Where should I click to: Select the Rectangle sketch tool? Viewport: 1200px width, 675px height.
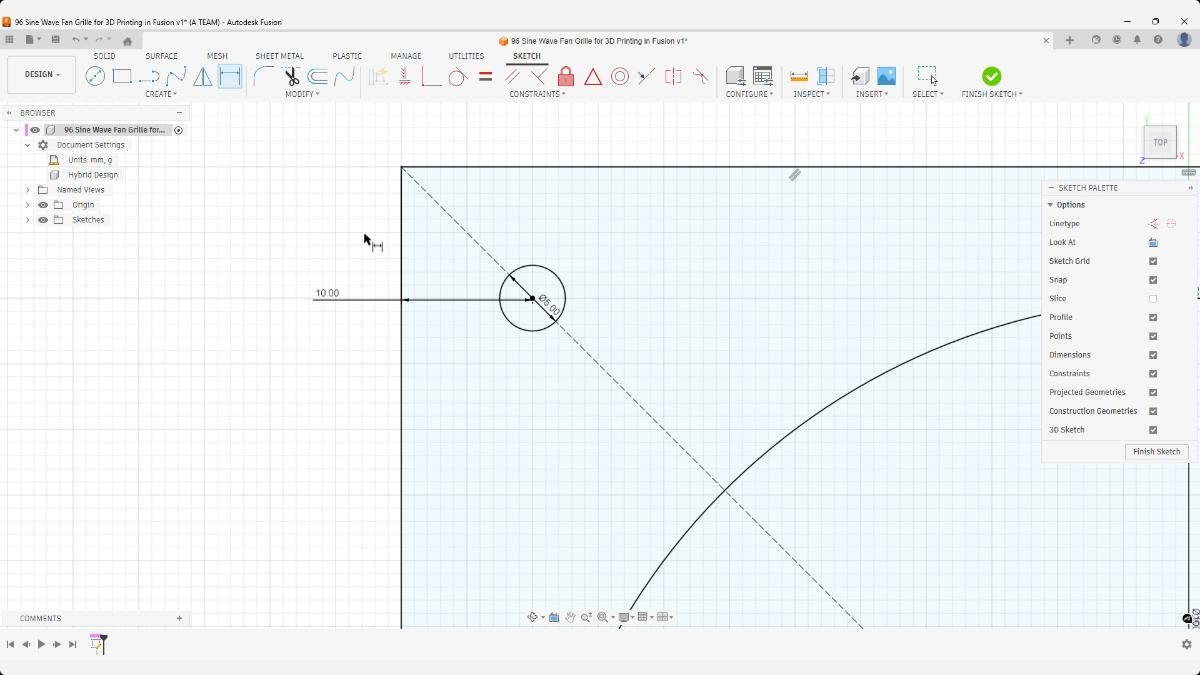(x=122, y=76)
